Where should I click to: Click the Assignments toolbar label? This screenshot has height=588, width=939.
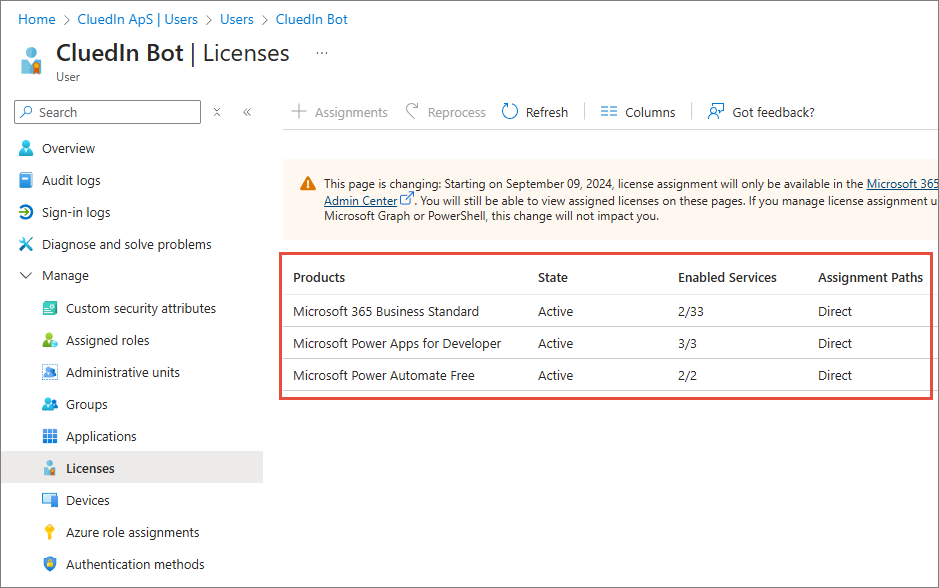[351, 112]
